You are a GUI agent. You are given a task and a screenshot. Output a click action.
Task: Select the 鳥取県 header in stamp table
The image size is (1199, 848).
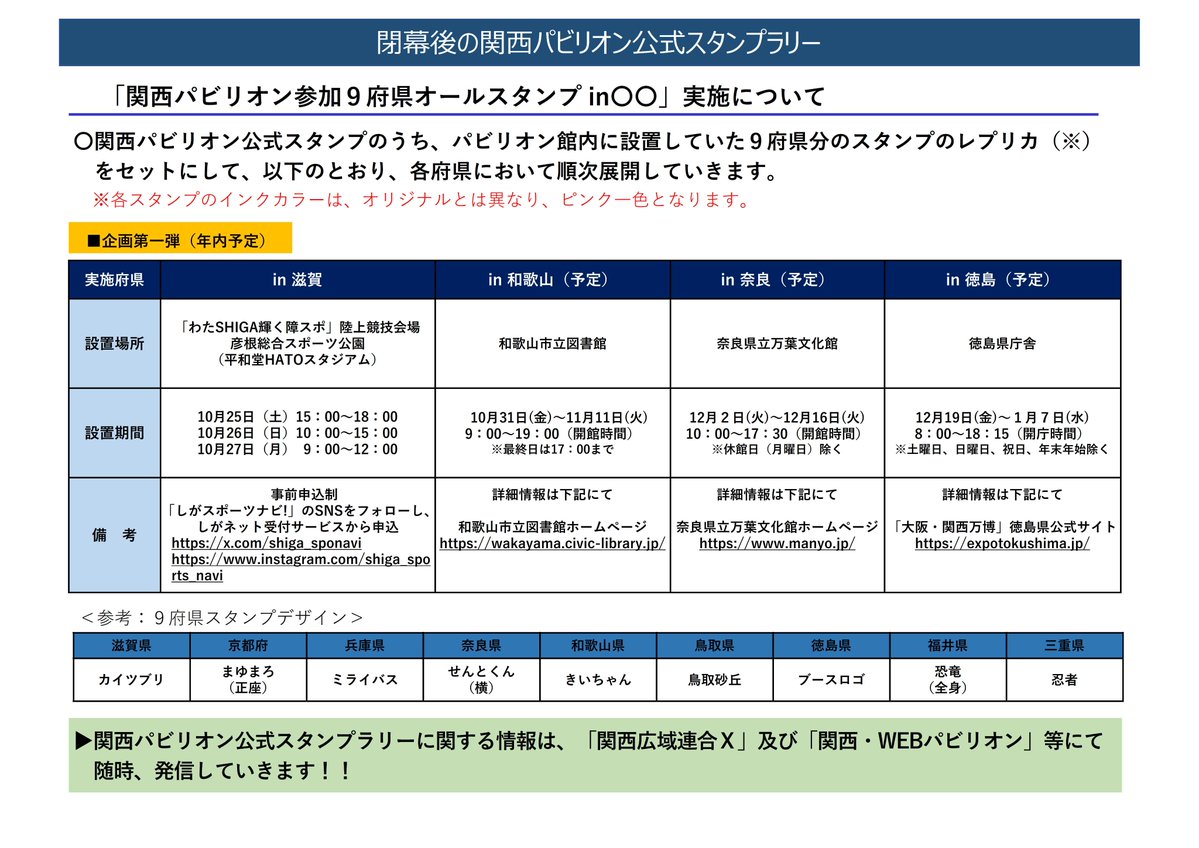click(715, 645)
